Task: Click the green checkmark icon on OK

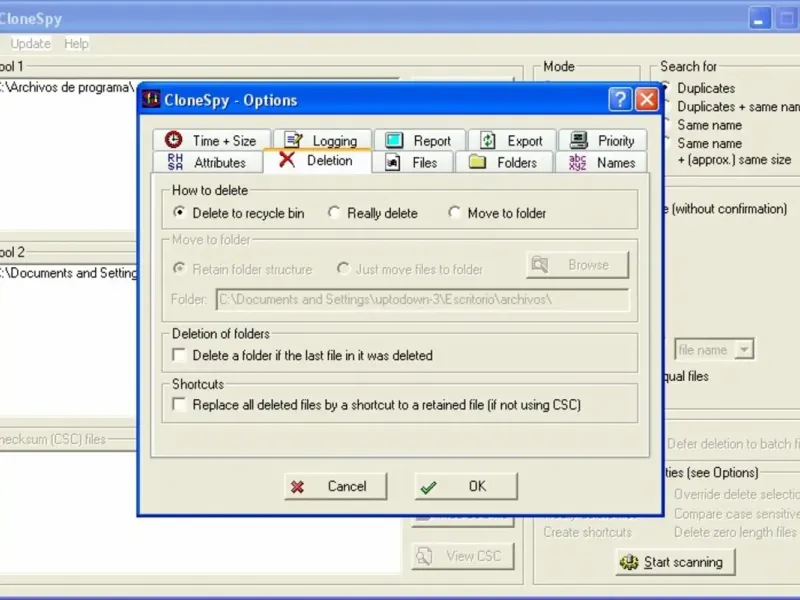Action: tap(428, 487)
